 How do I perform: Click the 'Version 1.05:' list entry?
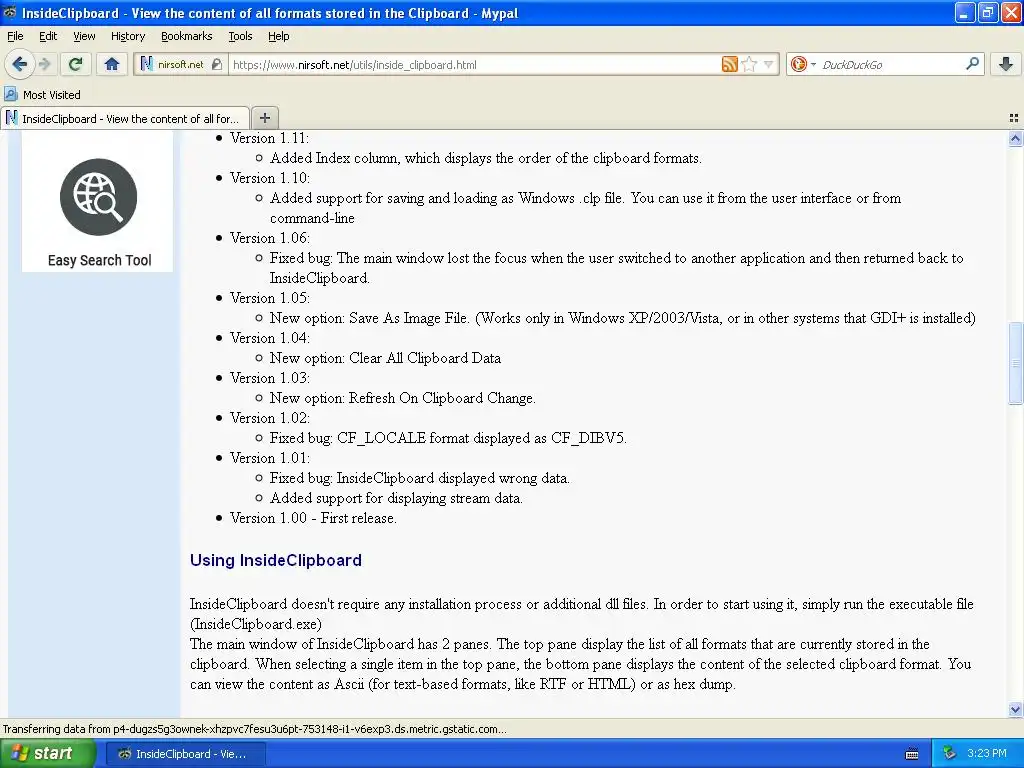coord(269,298)
